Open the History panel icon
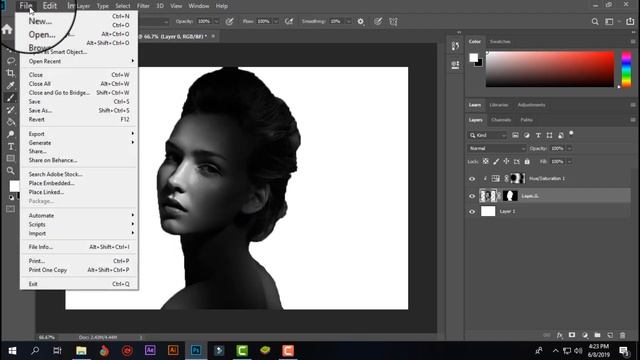This screenshot has width=640, height=360. 455,46
